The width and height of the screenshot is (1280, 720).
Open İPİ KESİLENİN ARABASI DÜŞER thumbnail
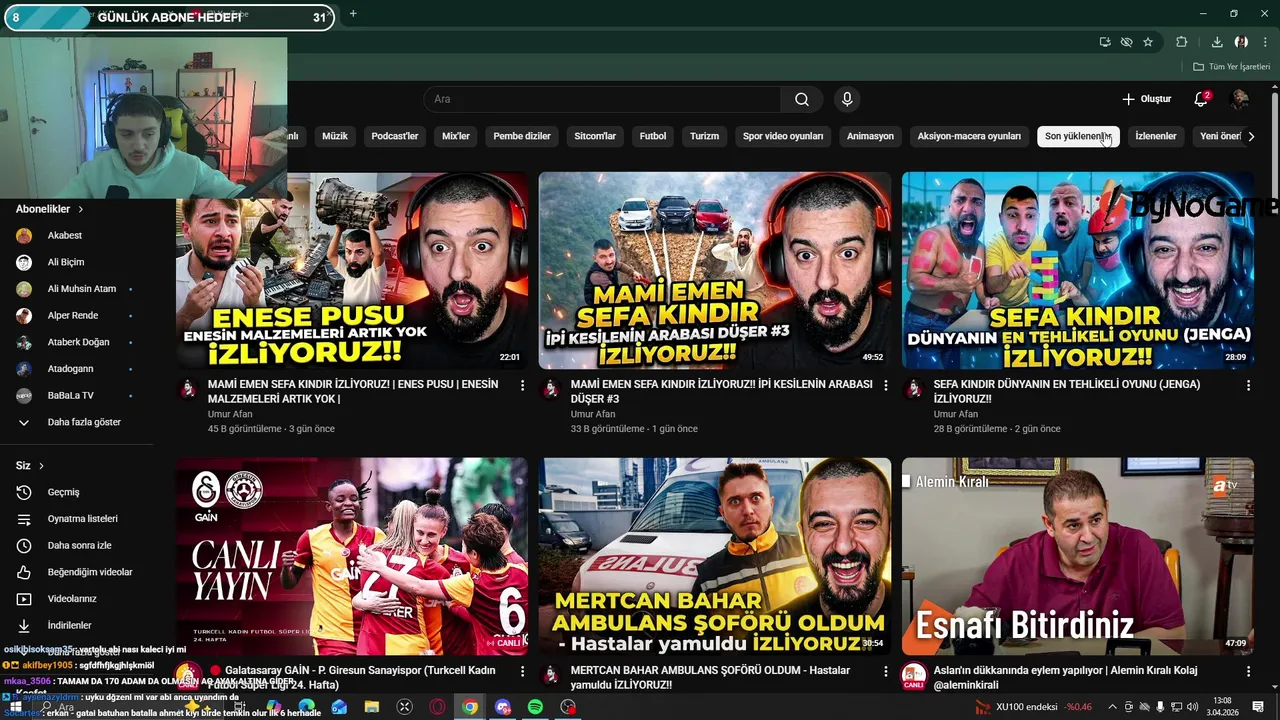point(715,270)
